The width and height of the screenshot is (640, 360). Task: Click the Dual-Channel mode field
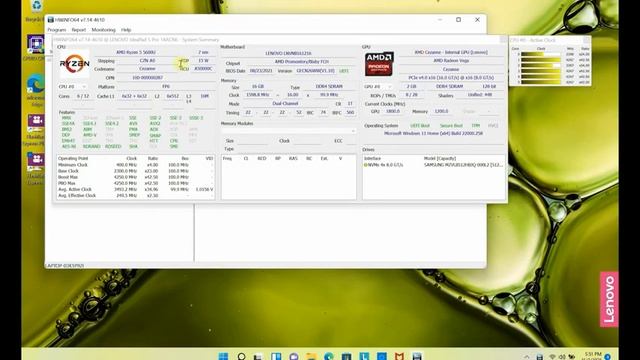pyautogui.click(x=285, y=104)
